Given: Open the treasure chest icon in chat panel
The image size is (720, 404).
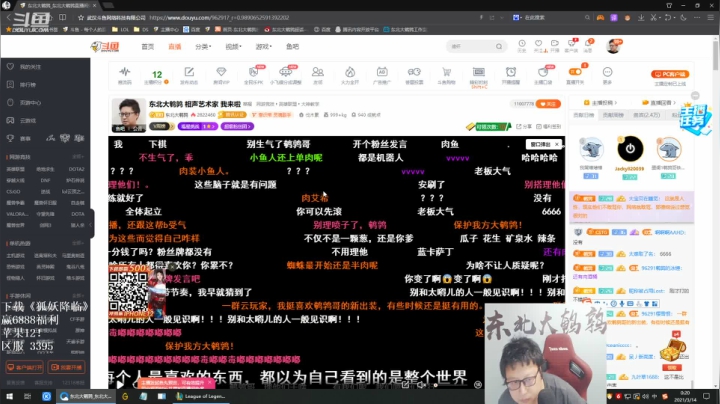Looking at the screenshot, I should (x=673, y=349).
